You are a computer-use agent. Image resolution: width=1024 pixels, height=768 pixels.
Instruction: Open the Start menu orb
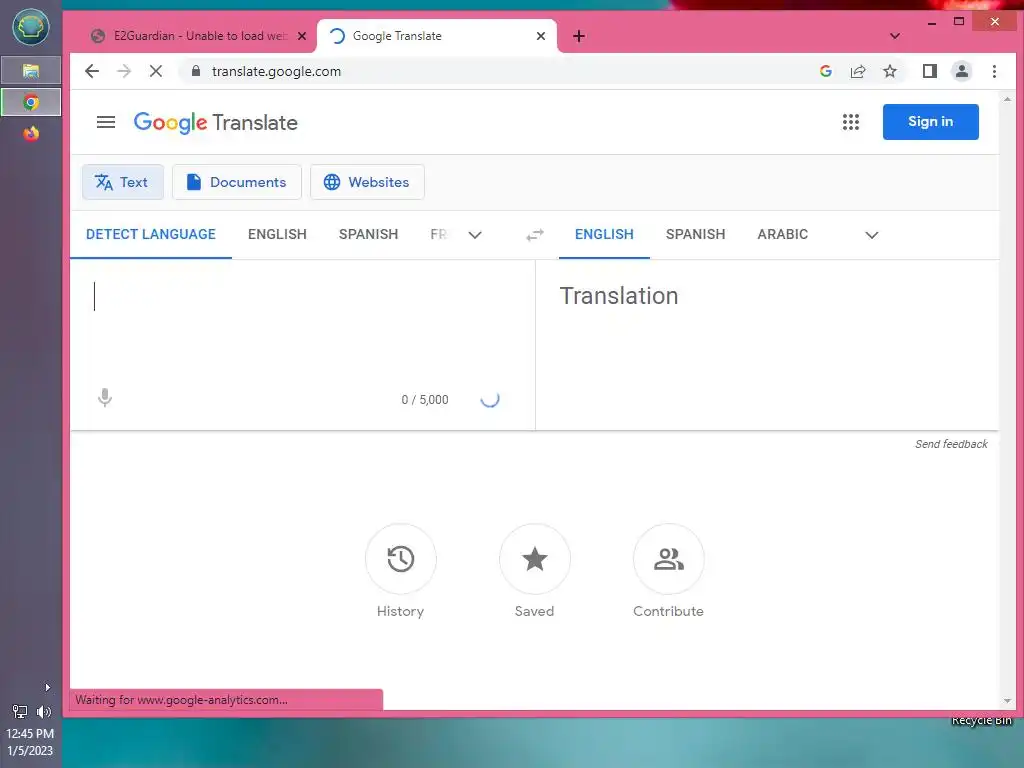31,27
